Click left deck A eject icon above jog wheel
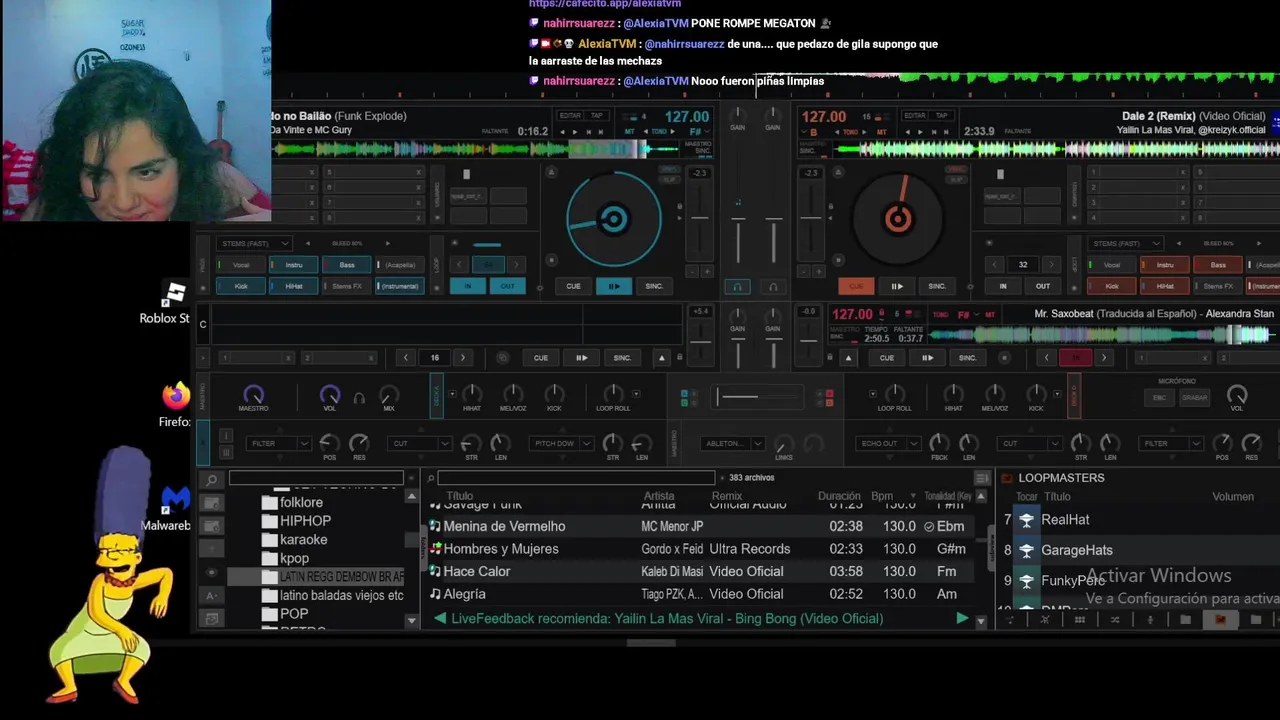Image resolution: width=1280 pixels, height=720 pixels. coord(551,172)
